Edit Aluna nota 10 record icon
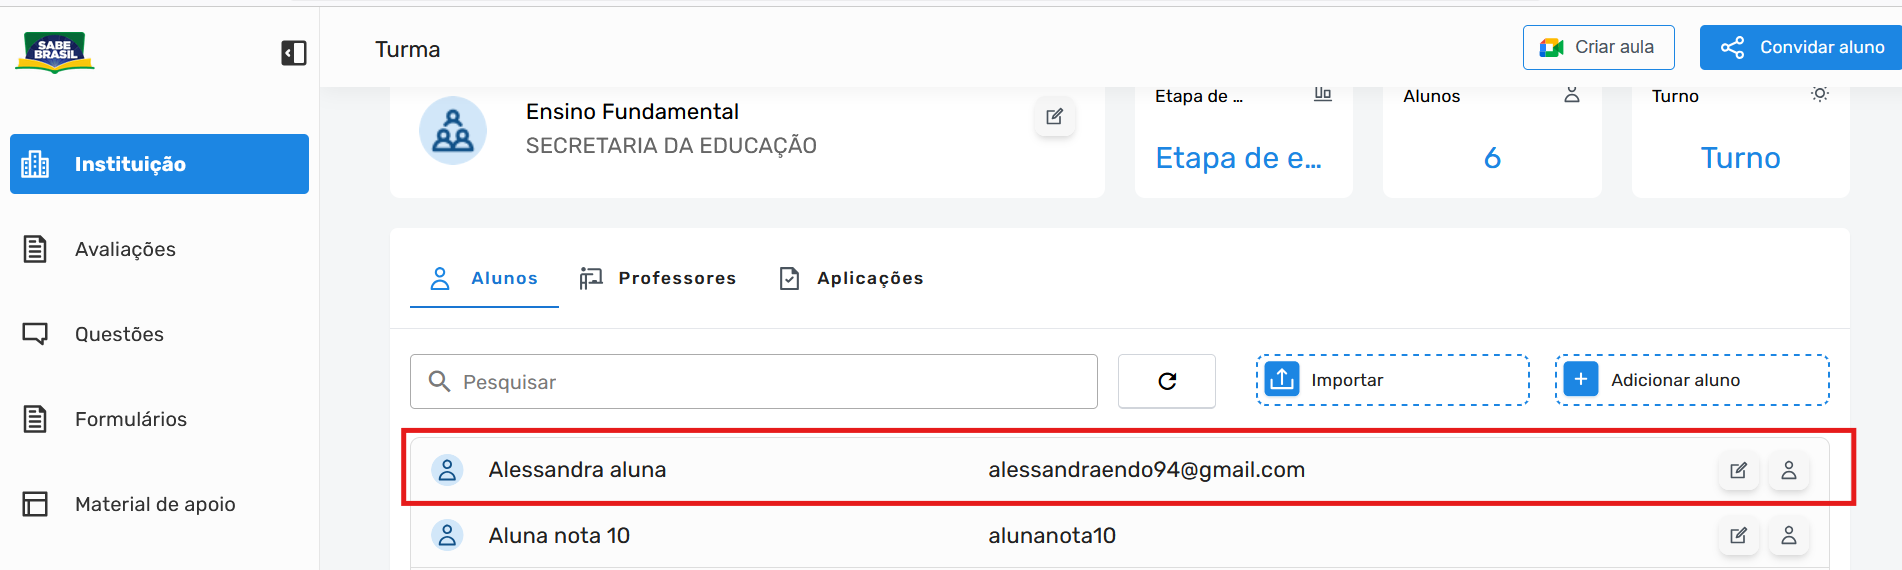 [1738, 536]
